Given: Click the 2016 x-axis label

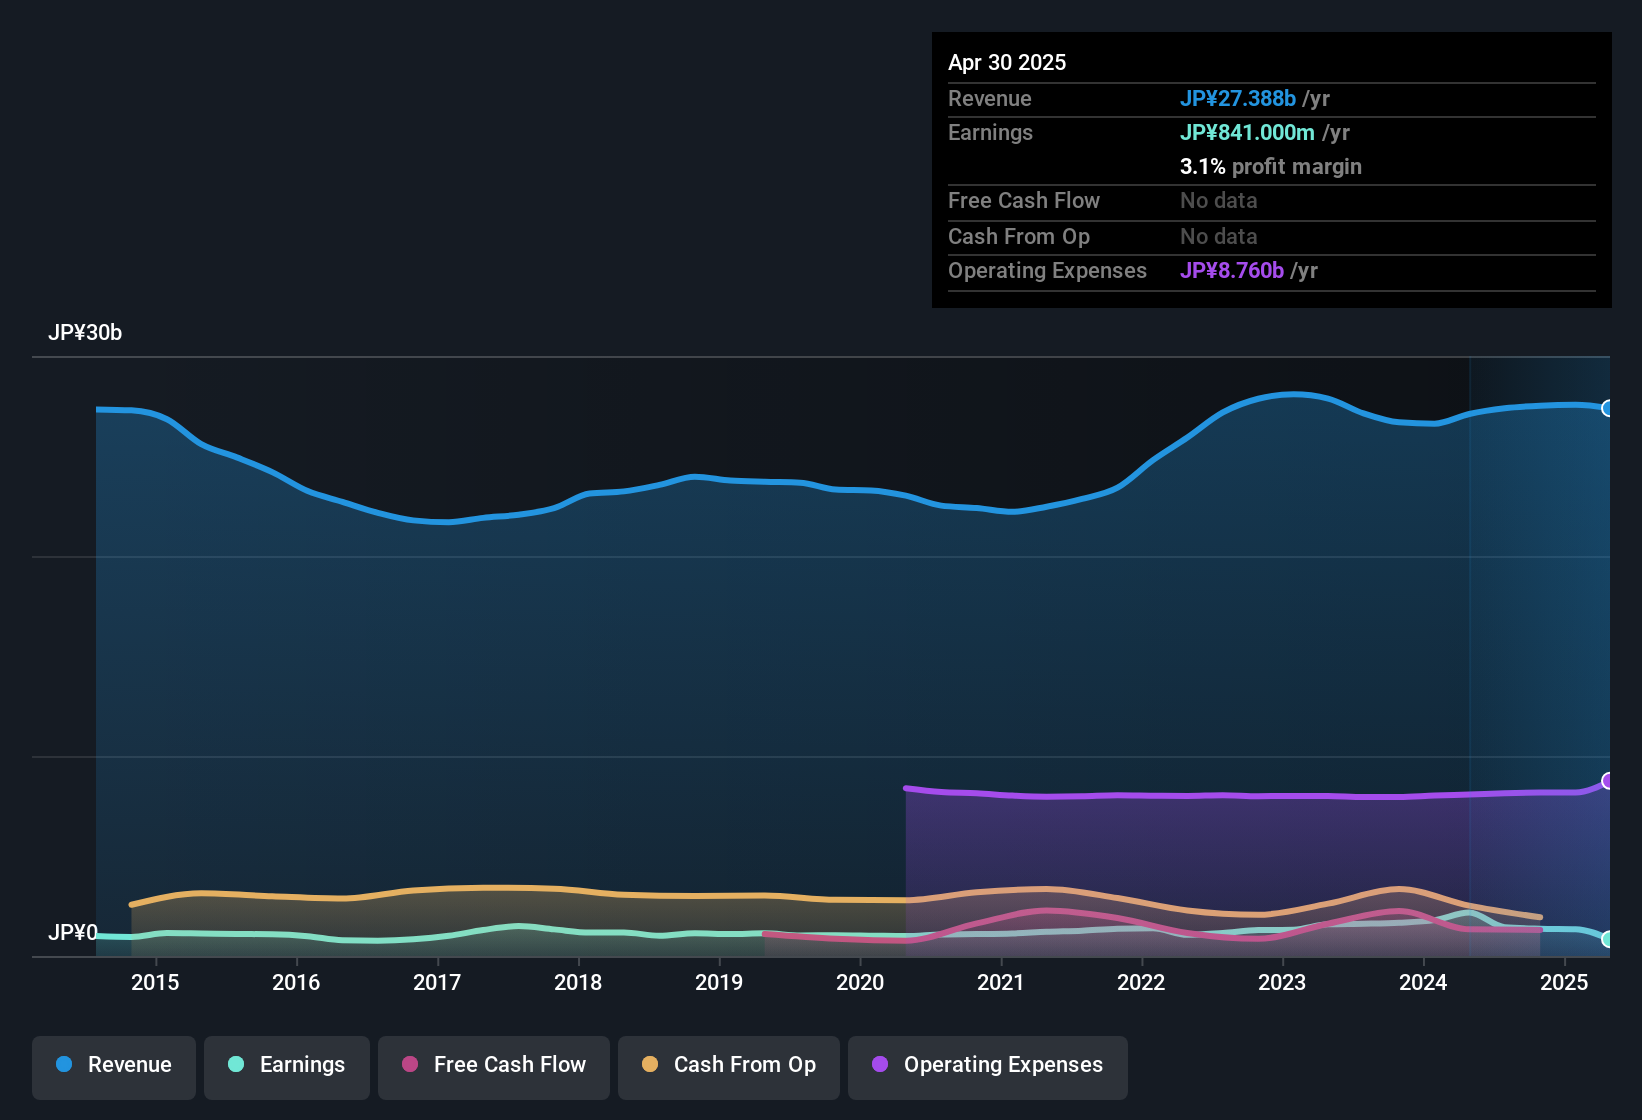Looking at the screenshot, I should [x=296, y=983].
